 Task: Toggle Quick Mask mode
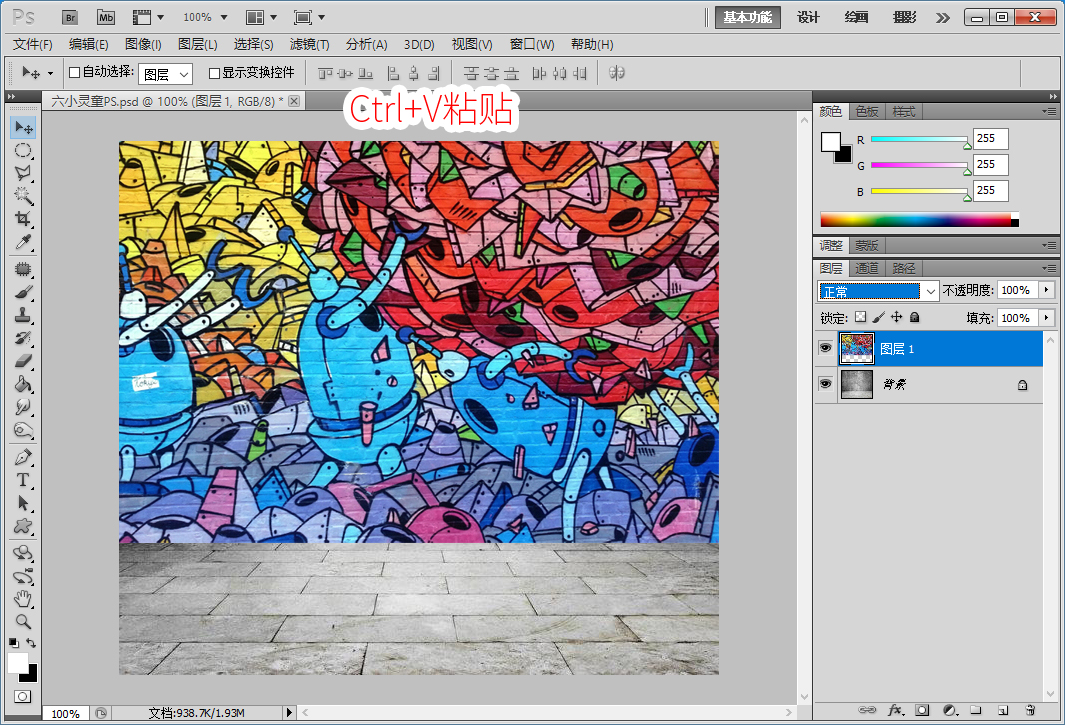coord(22,696)
